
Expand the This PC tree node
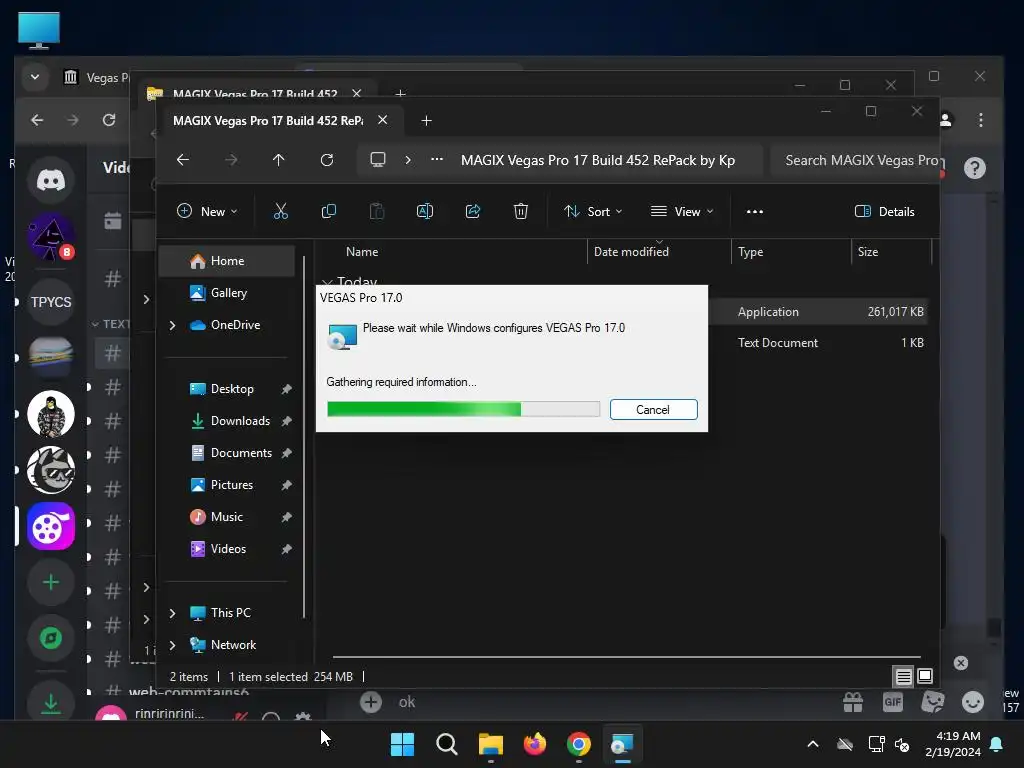coord(172,613)
